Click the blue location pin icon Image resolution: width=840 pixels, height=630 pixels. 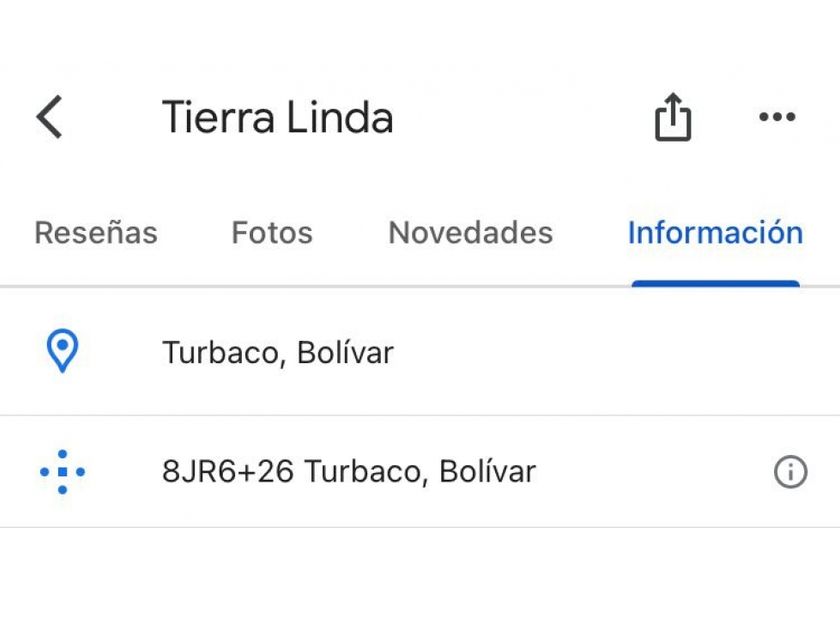point(63,352)
